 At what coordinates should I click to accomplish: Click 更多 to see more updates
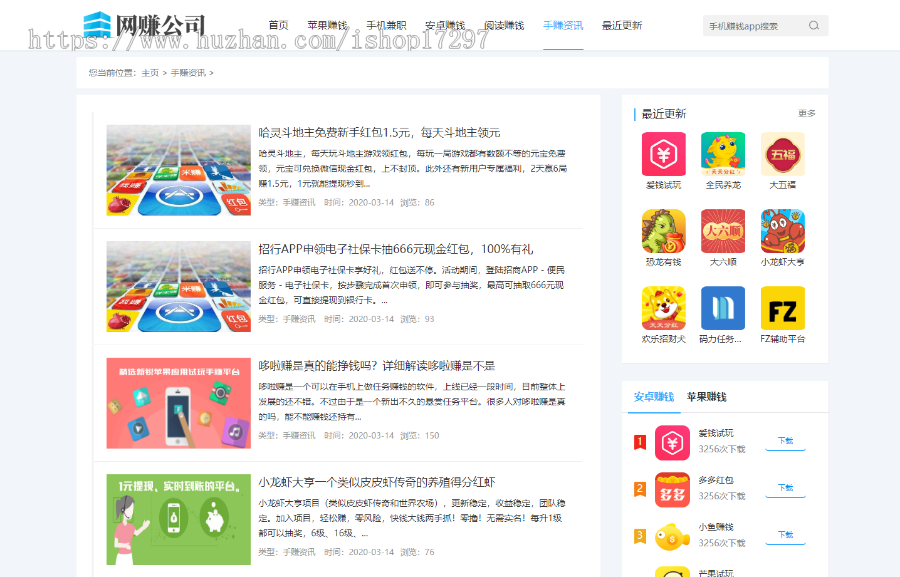click(x=808, y=114)
